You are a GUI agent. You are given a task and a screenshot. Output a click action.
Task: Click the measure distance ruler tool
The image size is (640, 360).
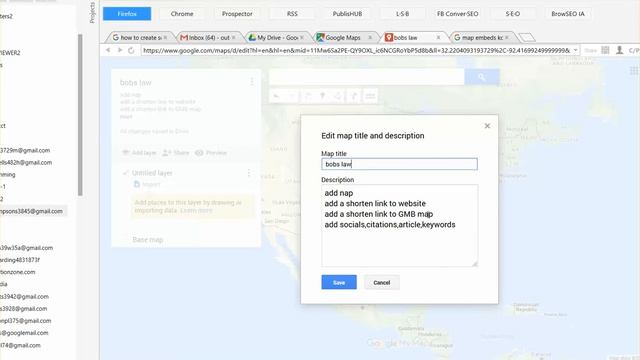(370, 96)
